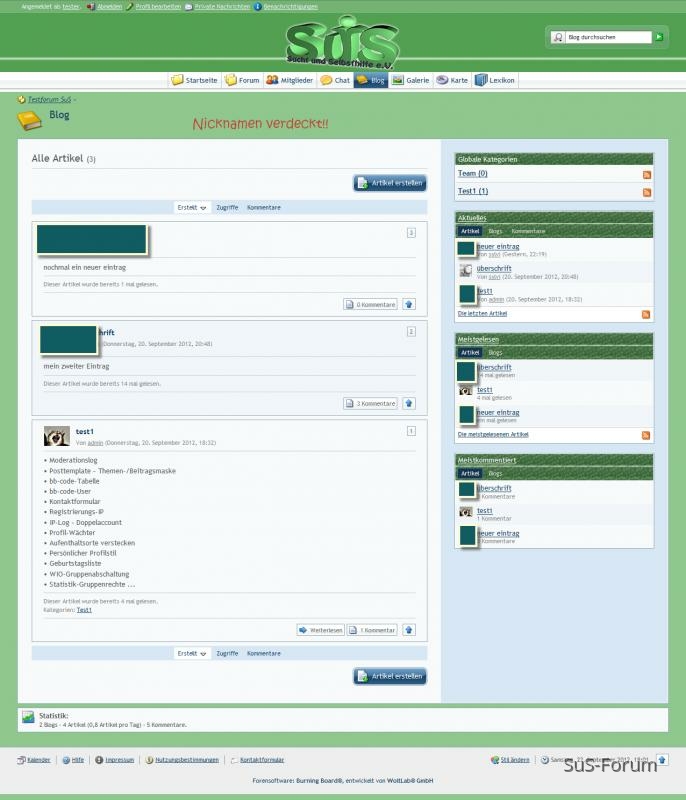Go to Forum in main navigation
The width and height of the screenshot is (686, 800).
[x=242, y=80]
